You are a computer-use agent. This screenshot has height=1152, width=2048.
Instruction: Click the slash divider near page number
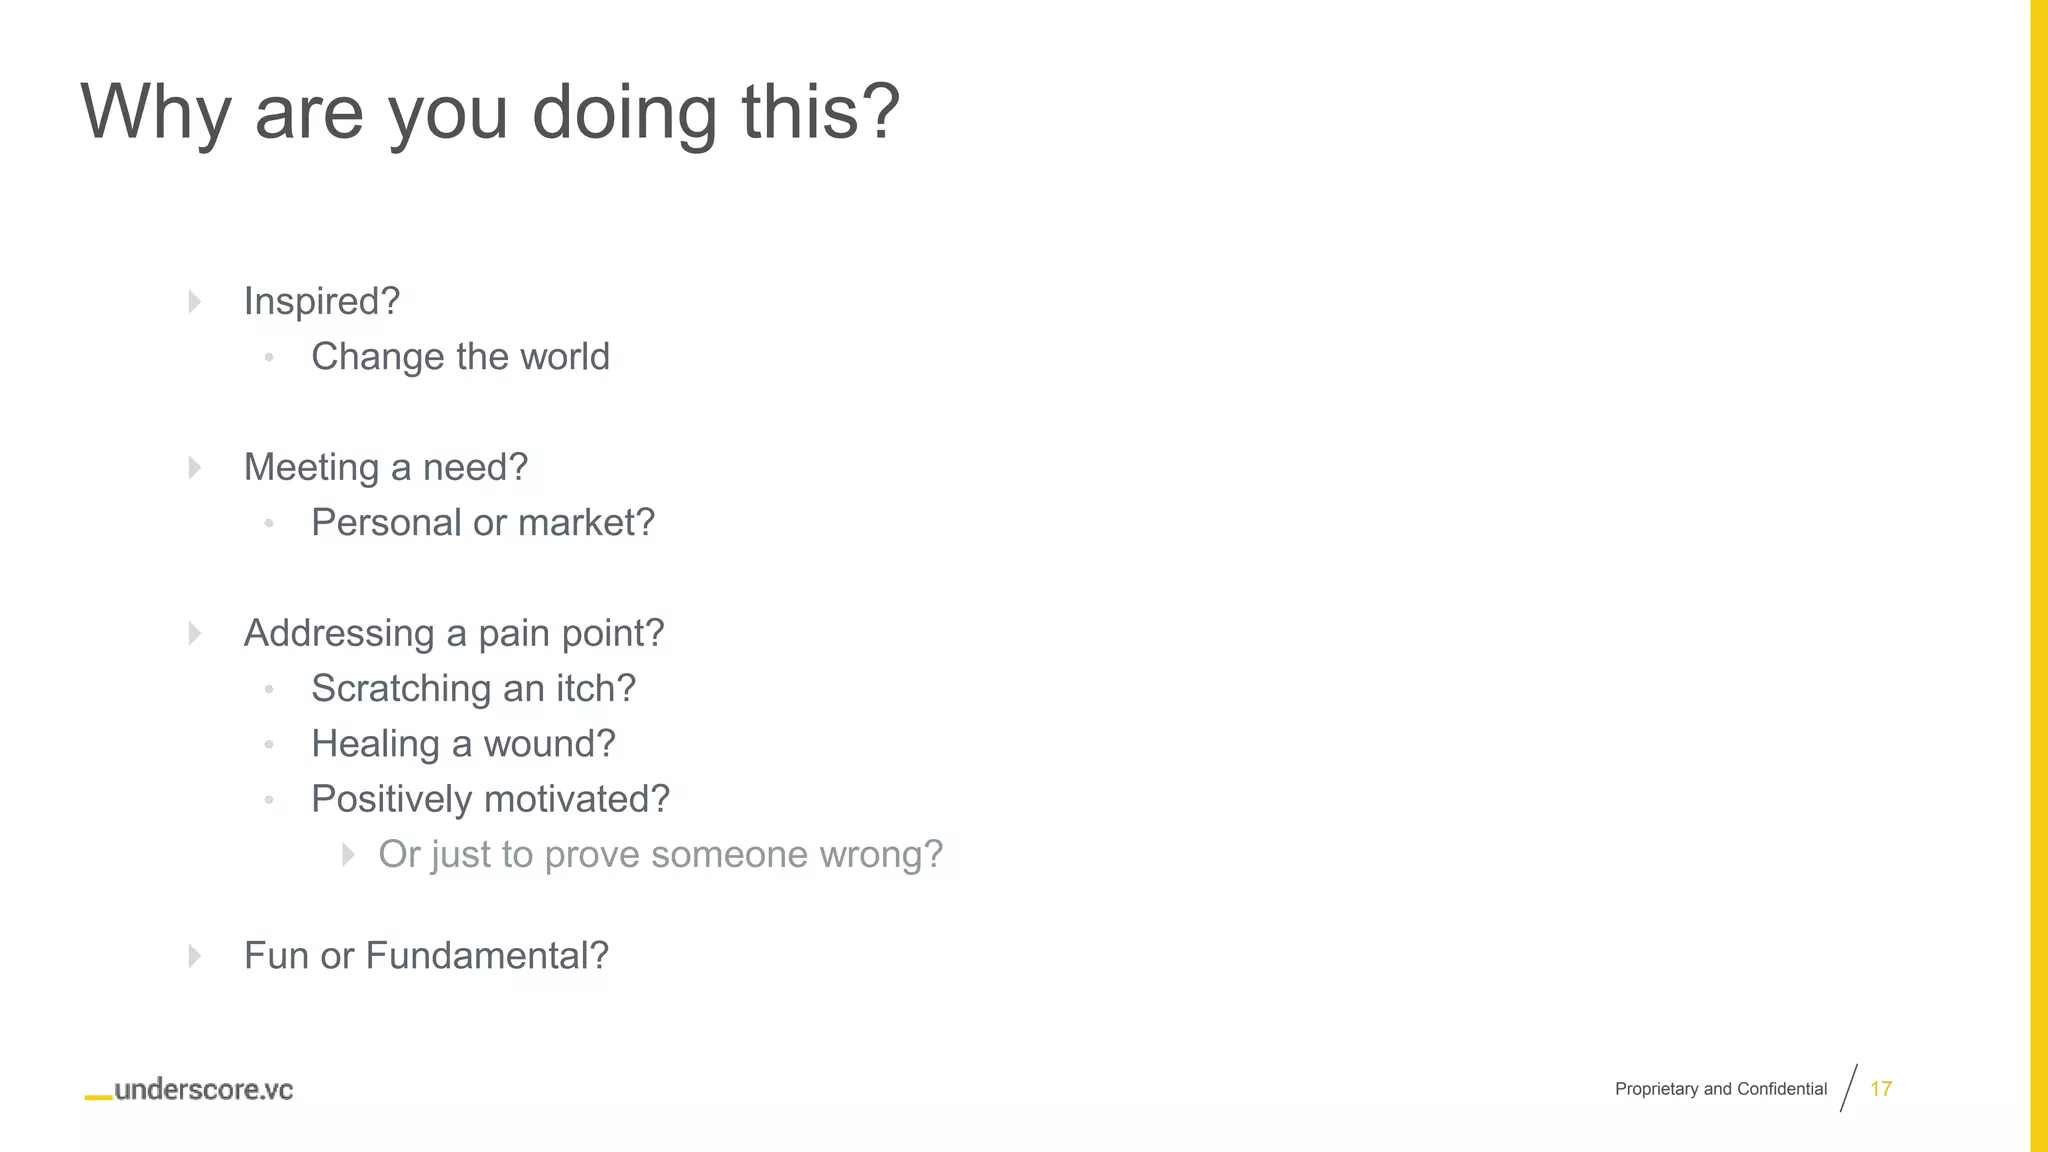[1849, 1088]
